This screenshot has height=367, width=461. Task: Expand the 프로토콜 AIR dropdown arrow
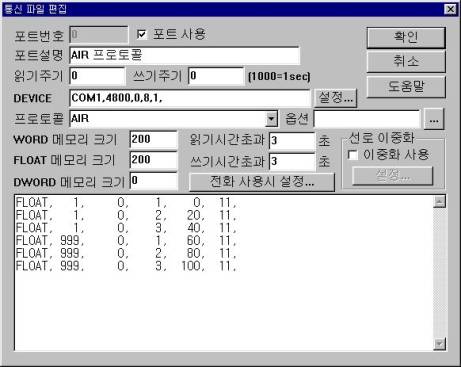[x=272, y=119]
